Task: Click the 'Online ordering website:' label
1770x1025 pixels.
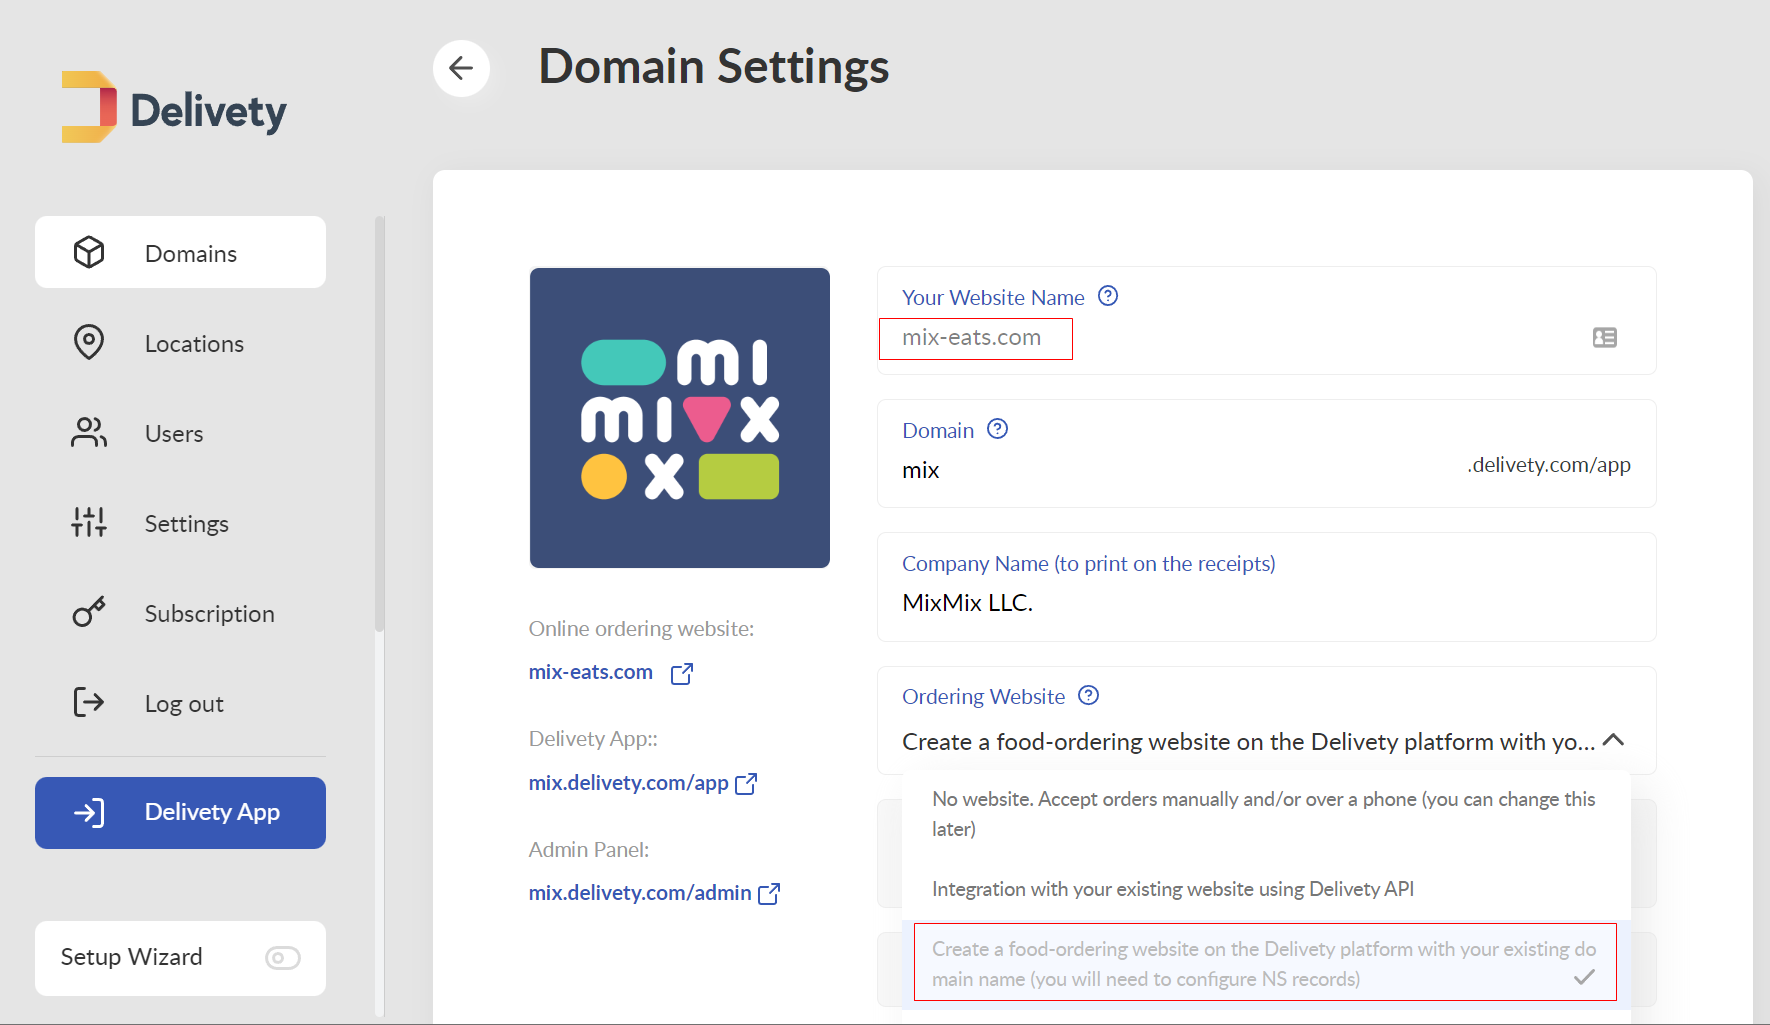Action: 642,629
